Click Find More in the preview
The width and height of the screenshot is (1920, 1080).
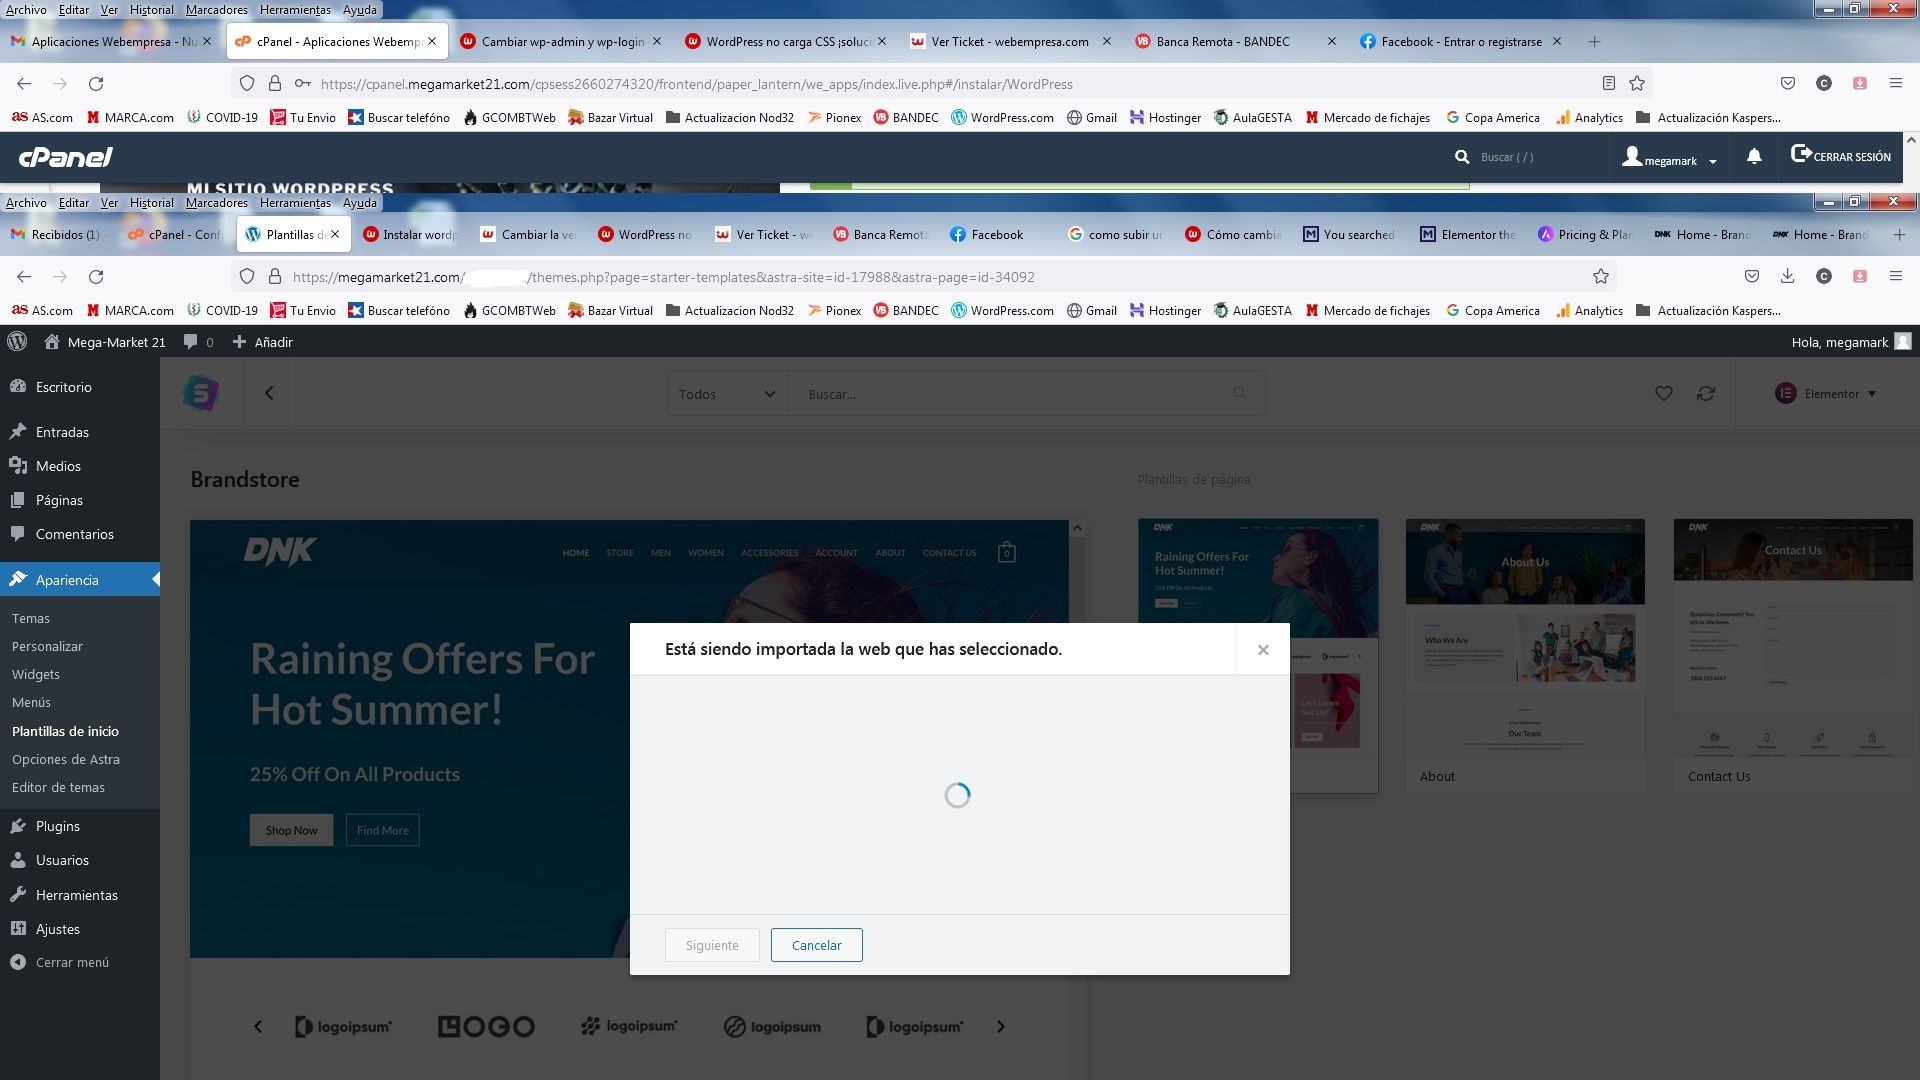(x=382, y=830)
